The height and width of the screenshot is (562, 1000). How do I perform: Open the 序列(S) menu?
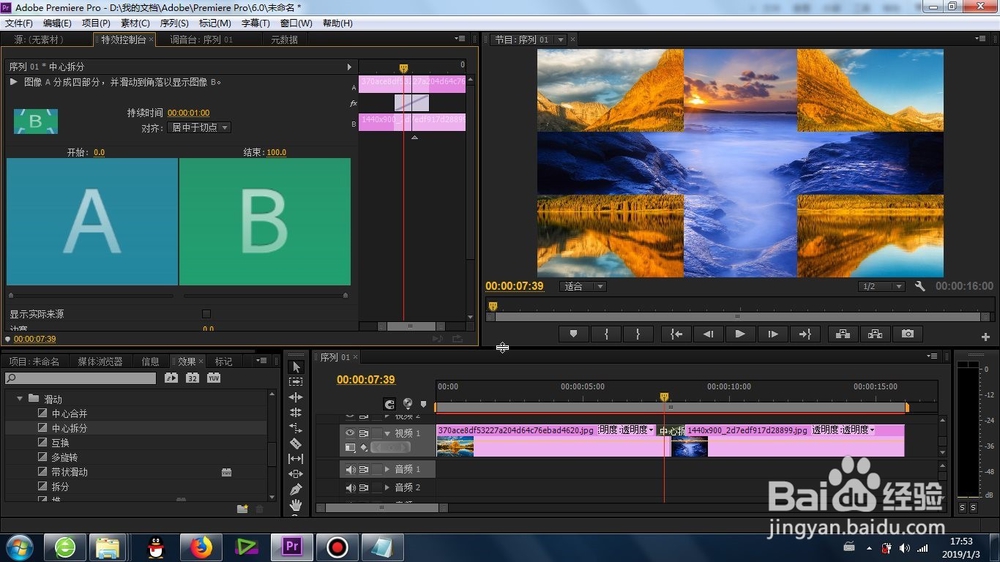(x=174, y=23)
